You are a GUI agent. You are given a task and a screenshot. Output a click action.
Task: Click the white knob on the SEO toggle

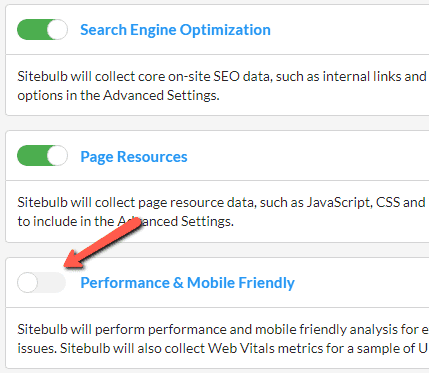click(57, 30)
